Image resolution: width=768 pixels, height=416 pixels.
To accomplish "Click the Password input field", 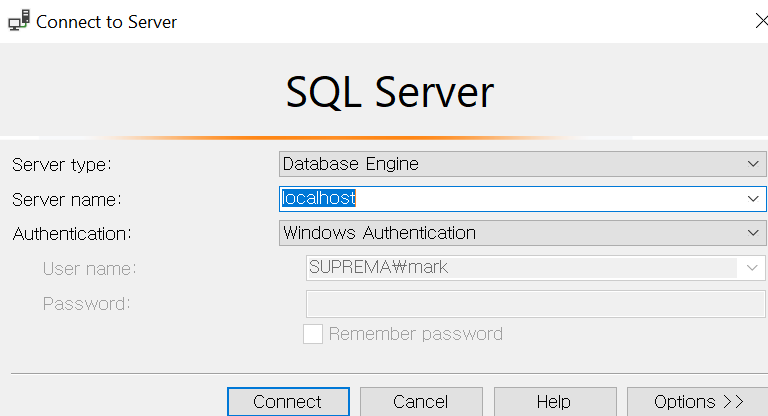I will 535,304.
